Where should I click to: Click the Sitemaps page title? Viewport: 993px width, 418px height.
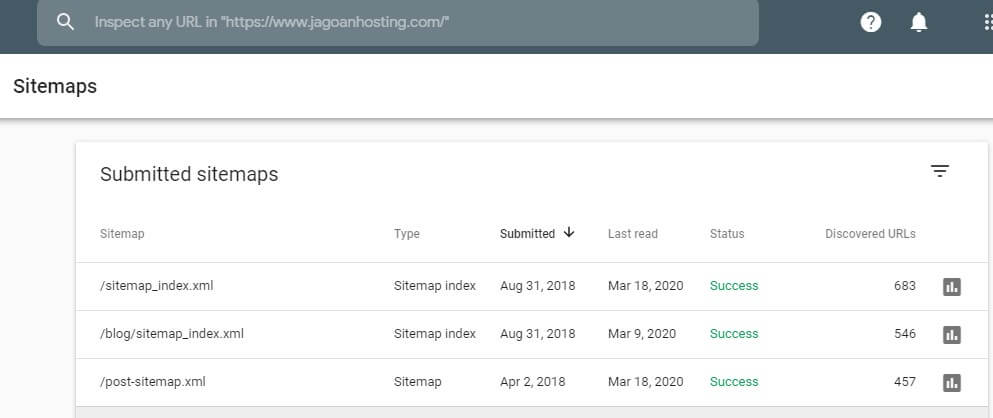[55, 86]
